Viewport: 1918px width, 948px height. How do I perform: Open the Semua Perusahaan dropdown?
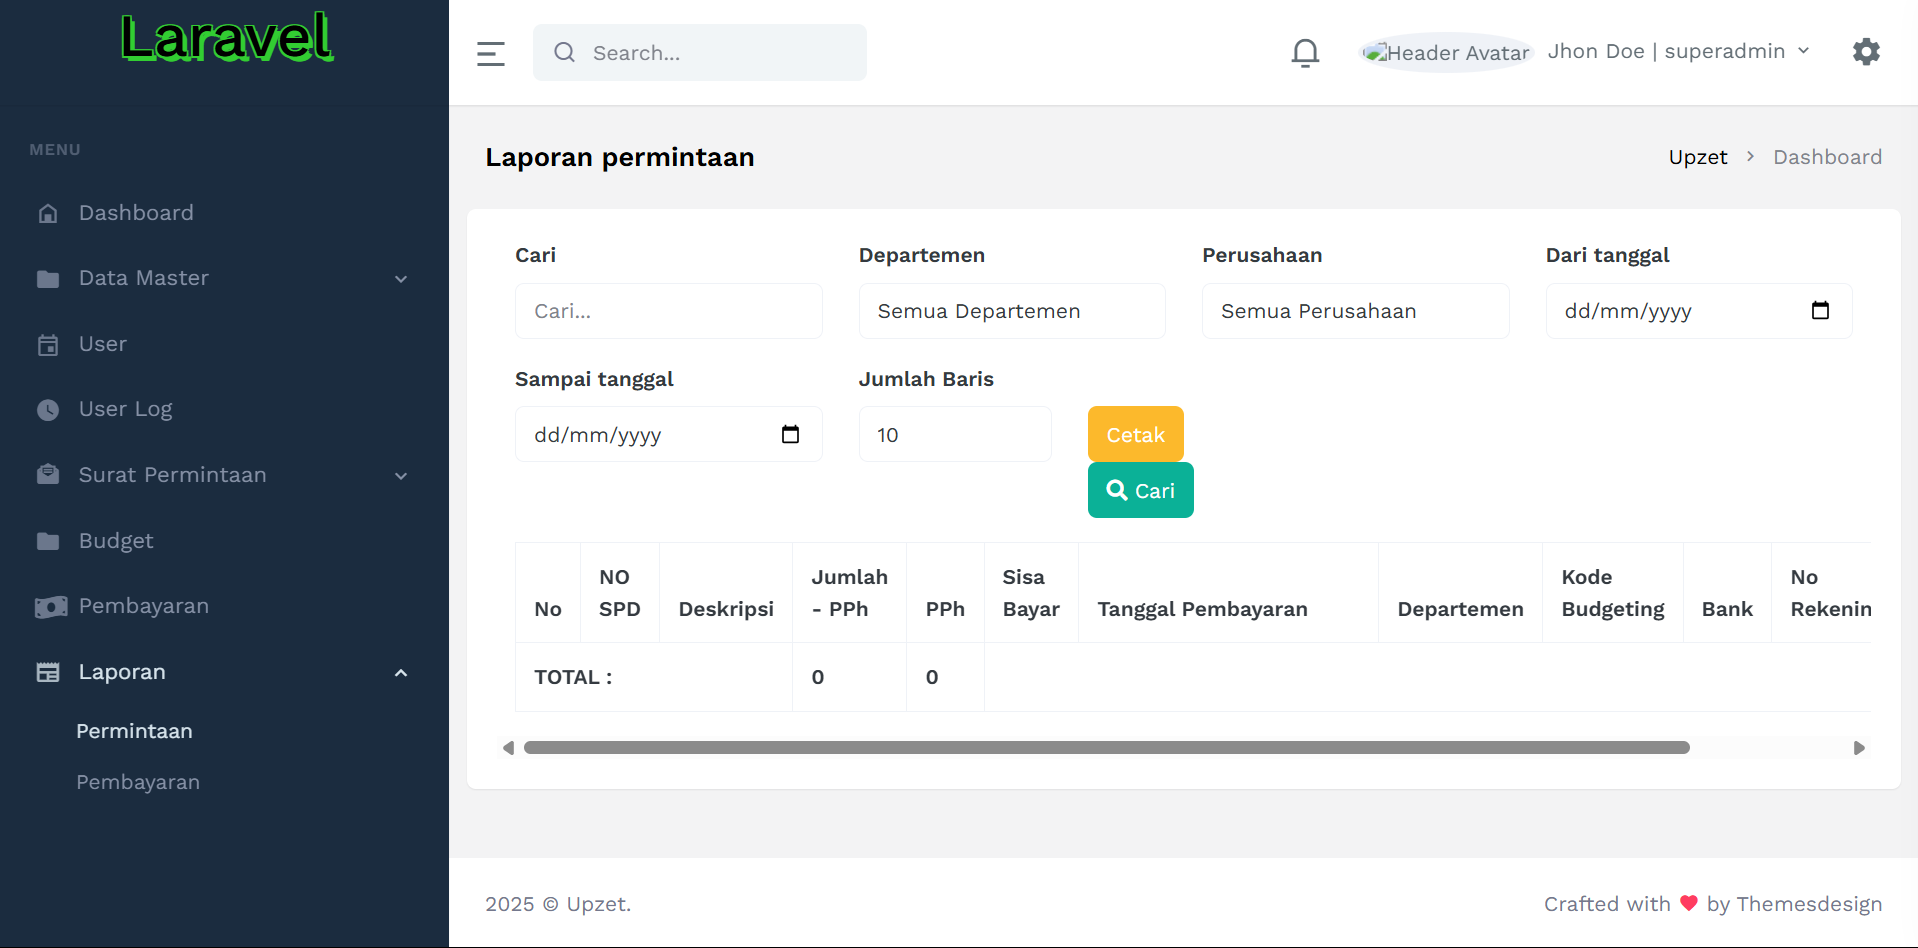[x=1355, y=311]
